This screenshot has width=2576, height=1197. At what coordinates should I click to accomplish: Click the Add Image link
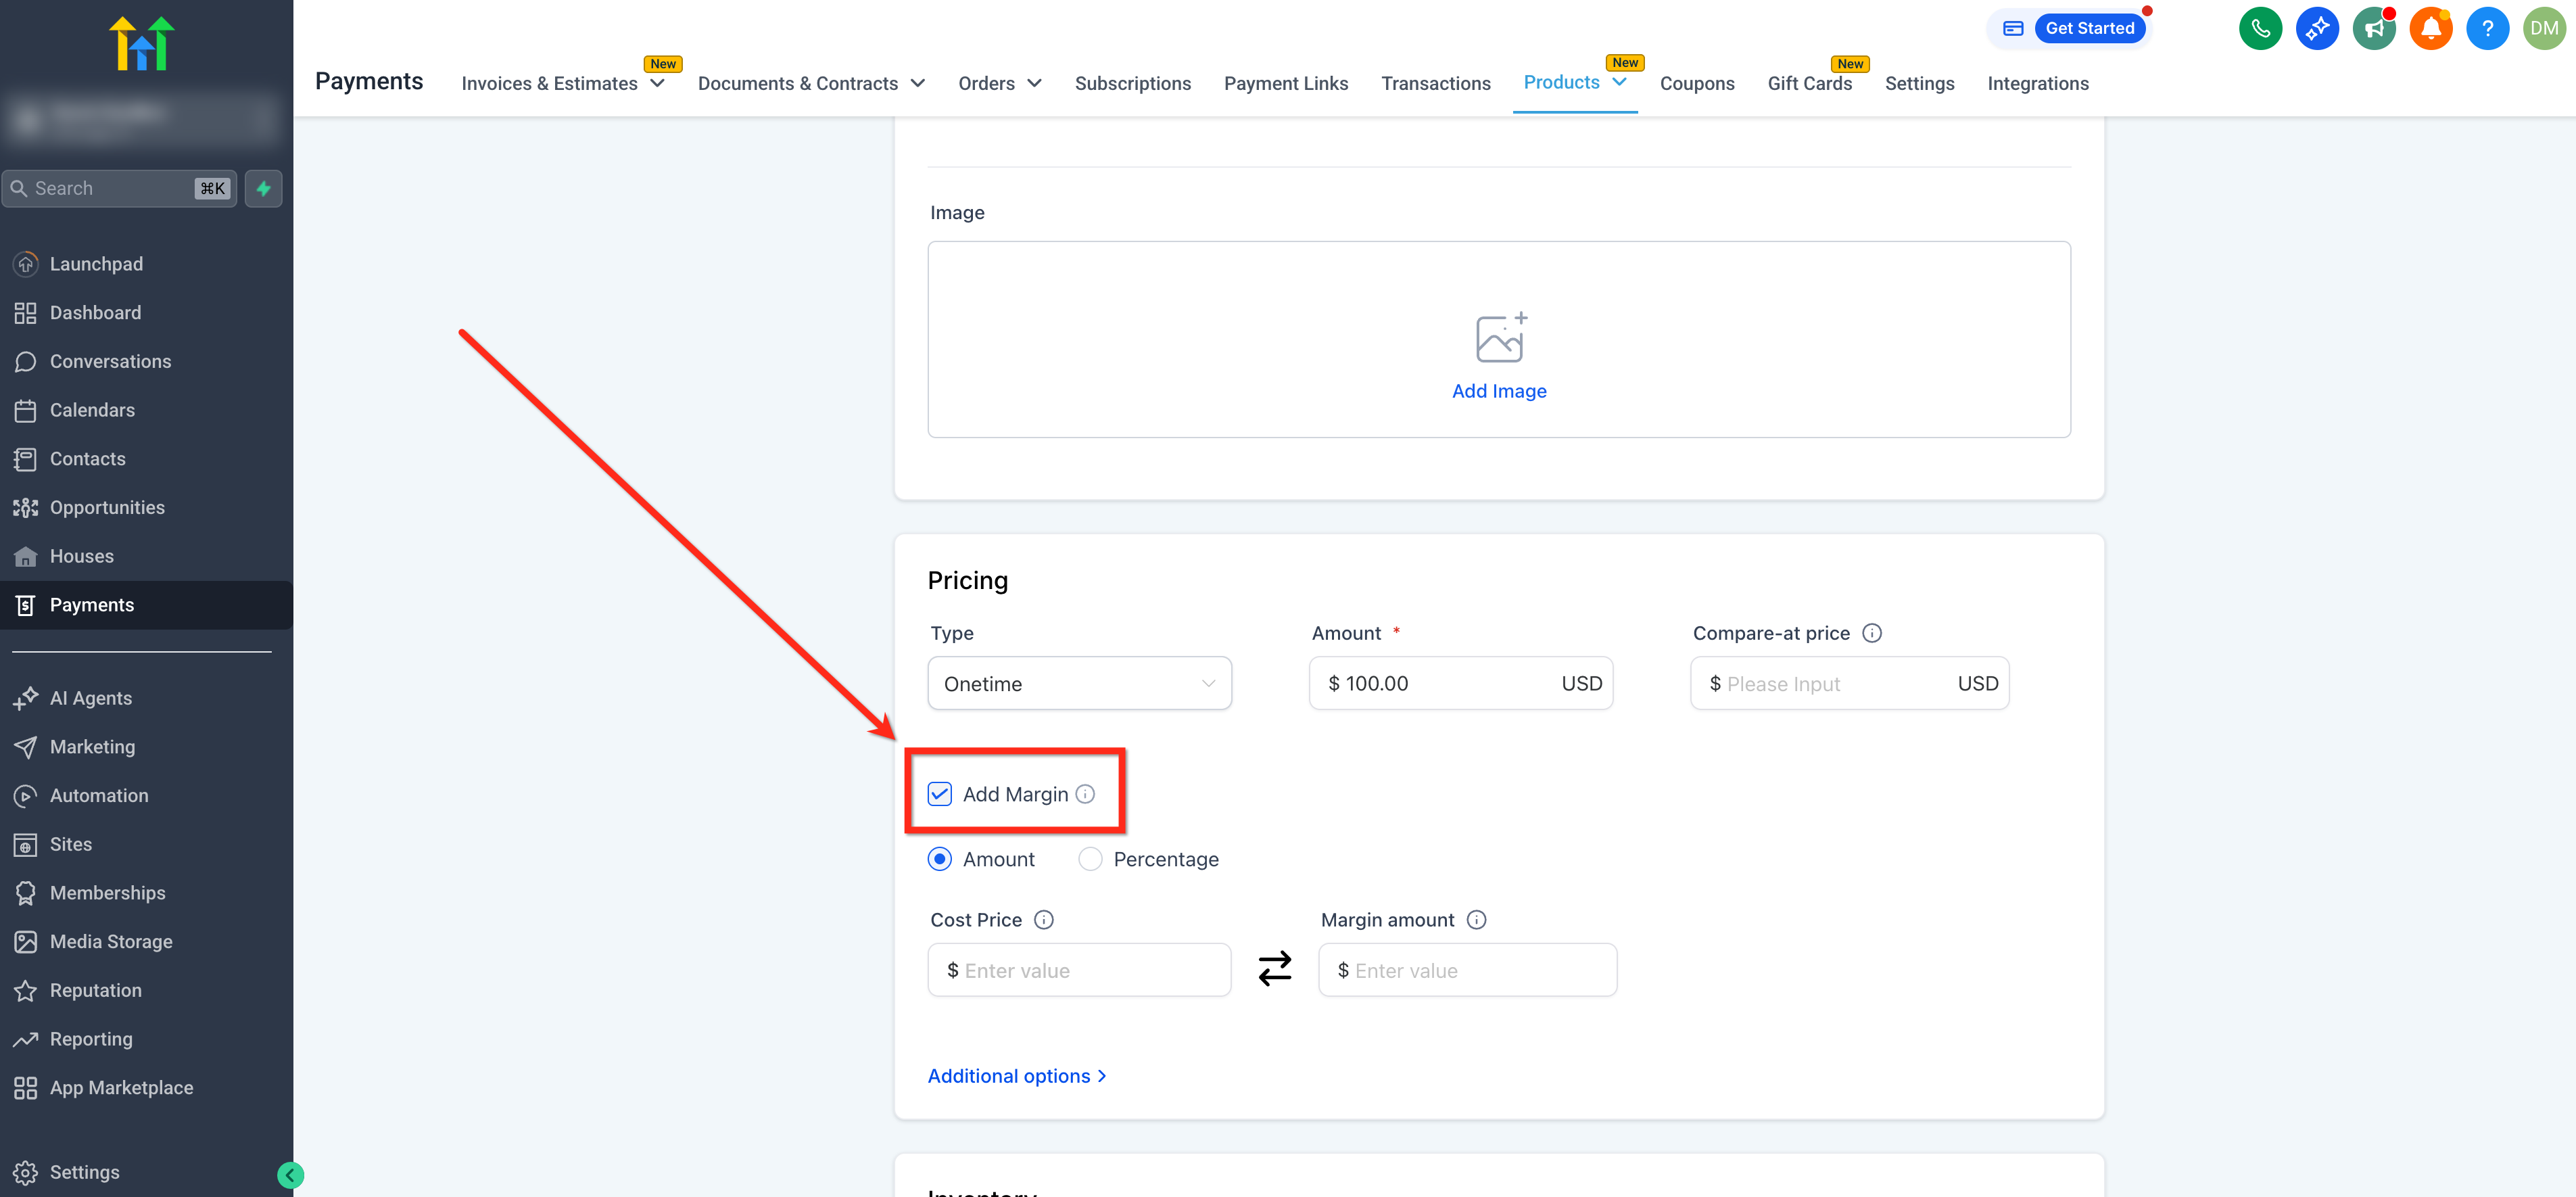(x=1498, y=391)
